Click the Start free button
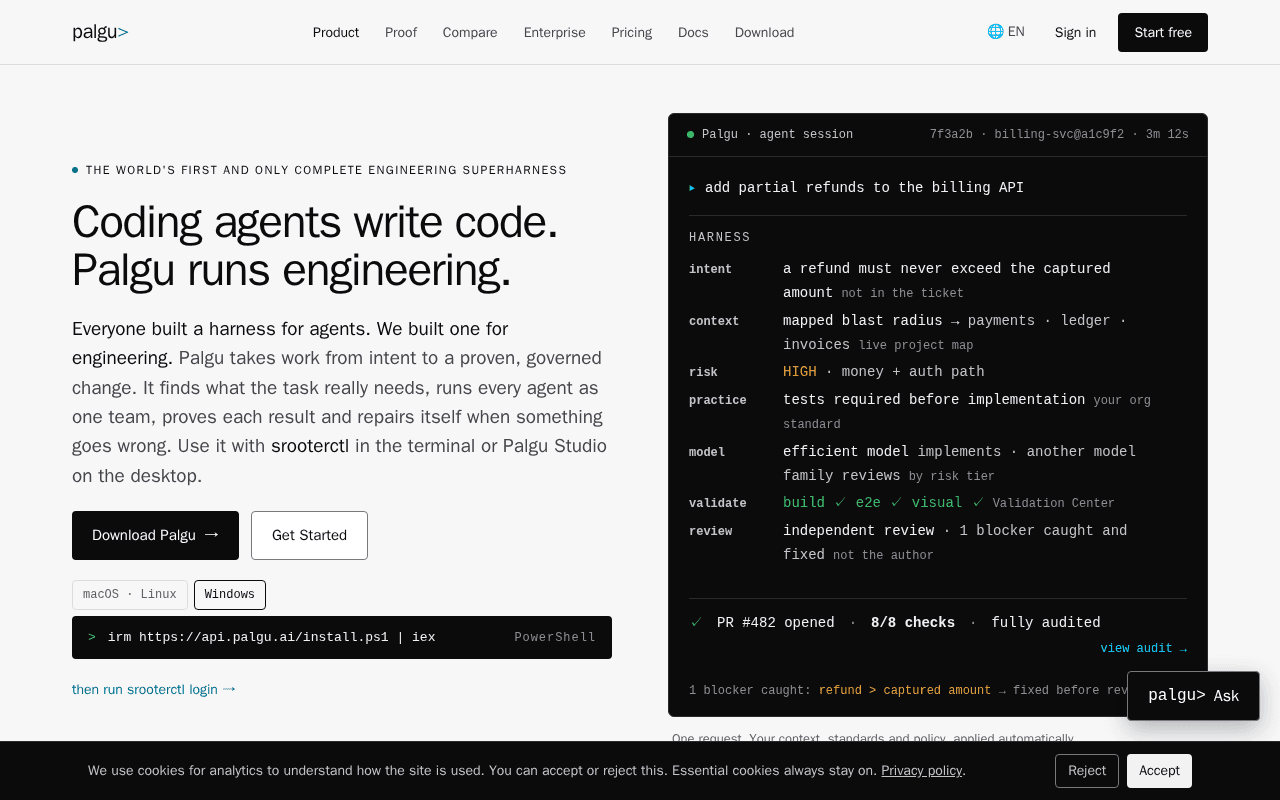Viewport: 1280px width, 800px height. (x=1163, y=32)
